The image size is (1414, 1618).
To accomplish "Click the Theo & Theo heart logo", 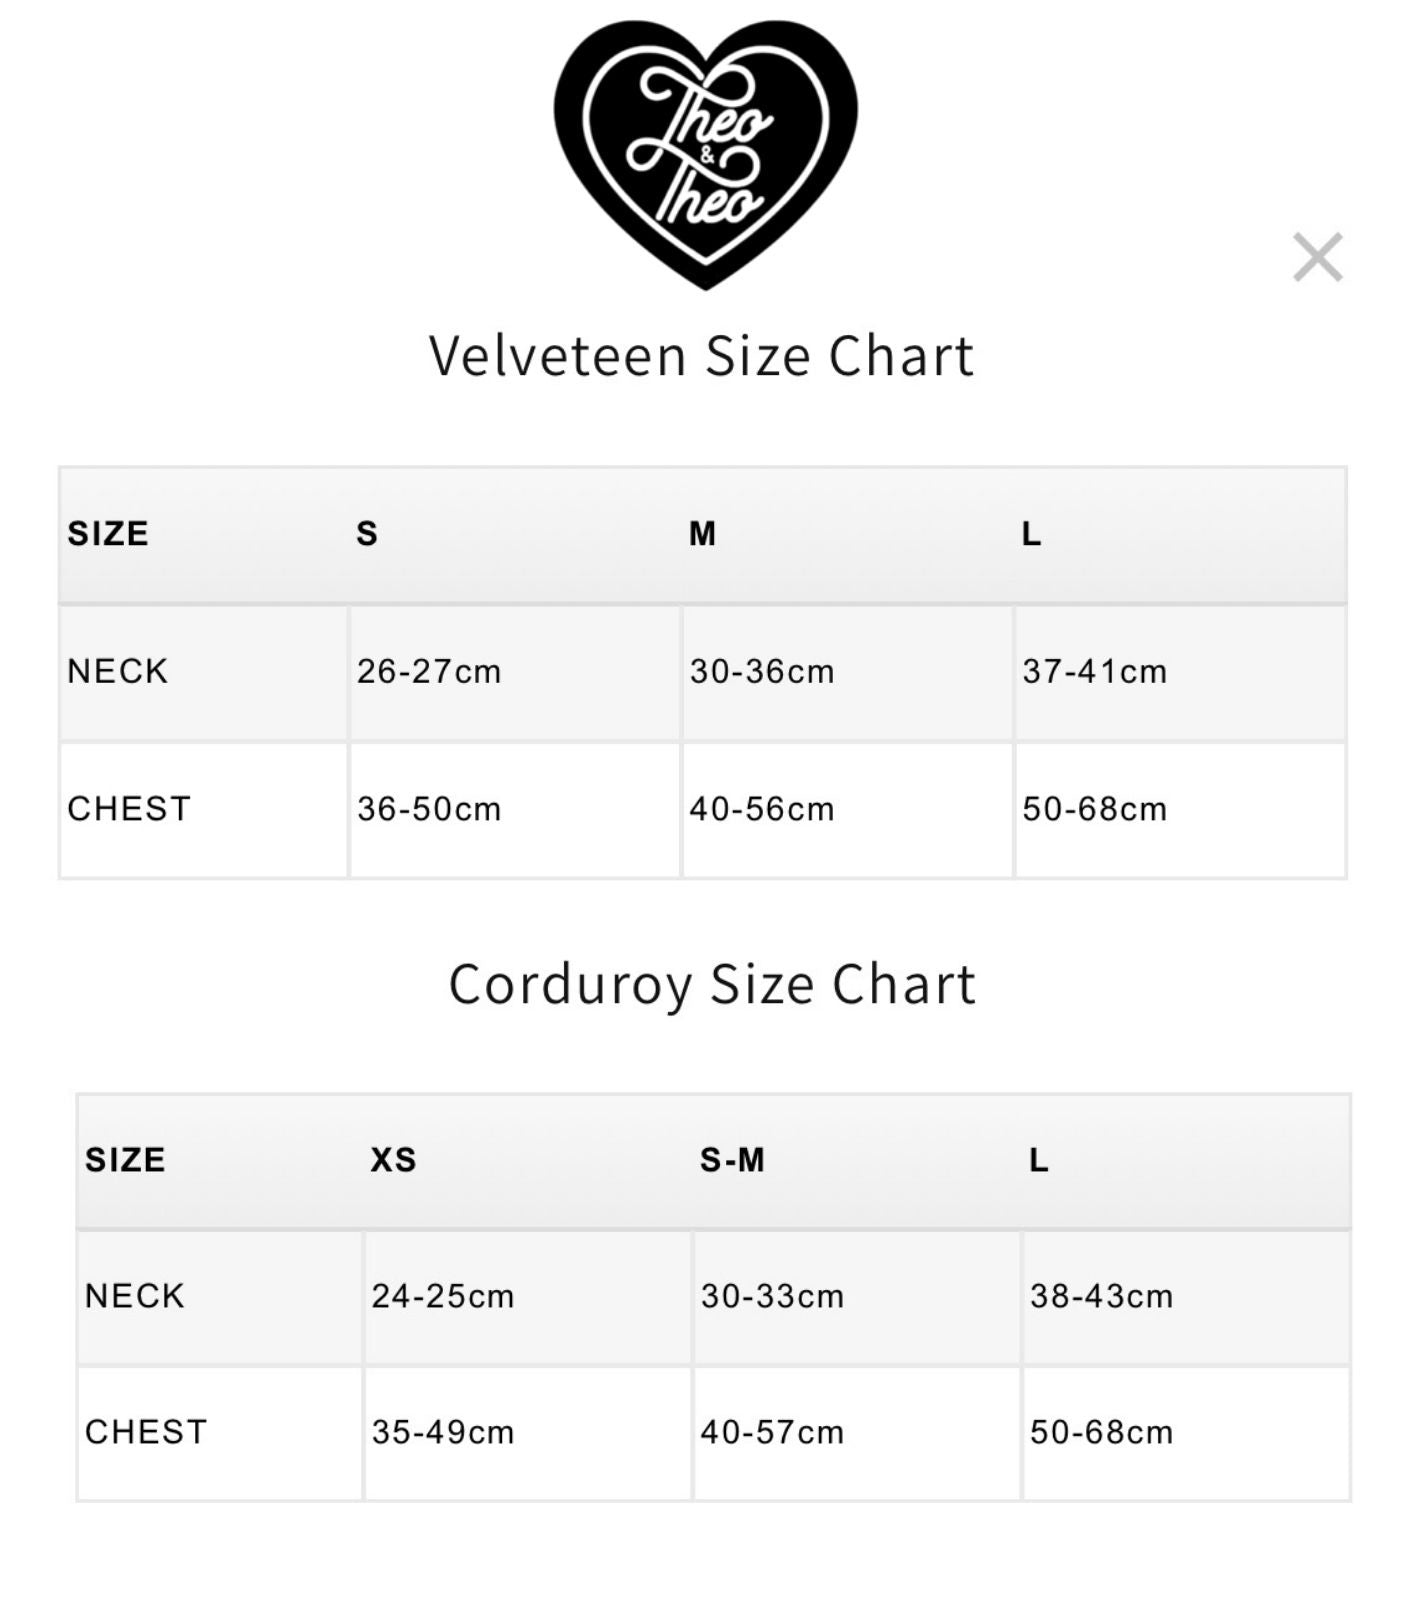I will pos(706,155).
